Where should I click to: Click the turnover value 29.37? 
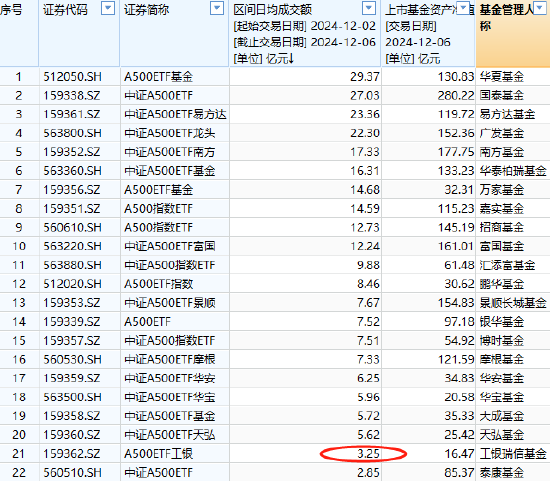click(x=365, y=76)
